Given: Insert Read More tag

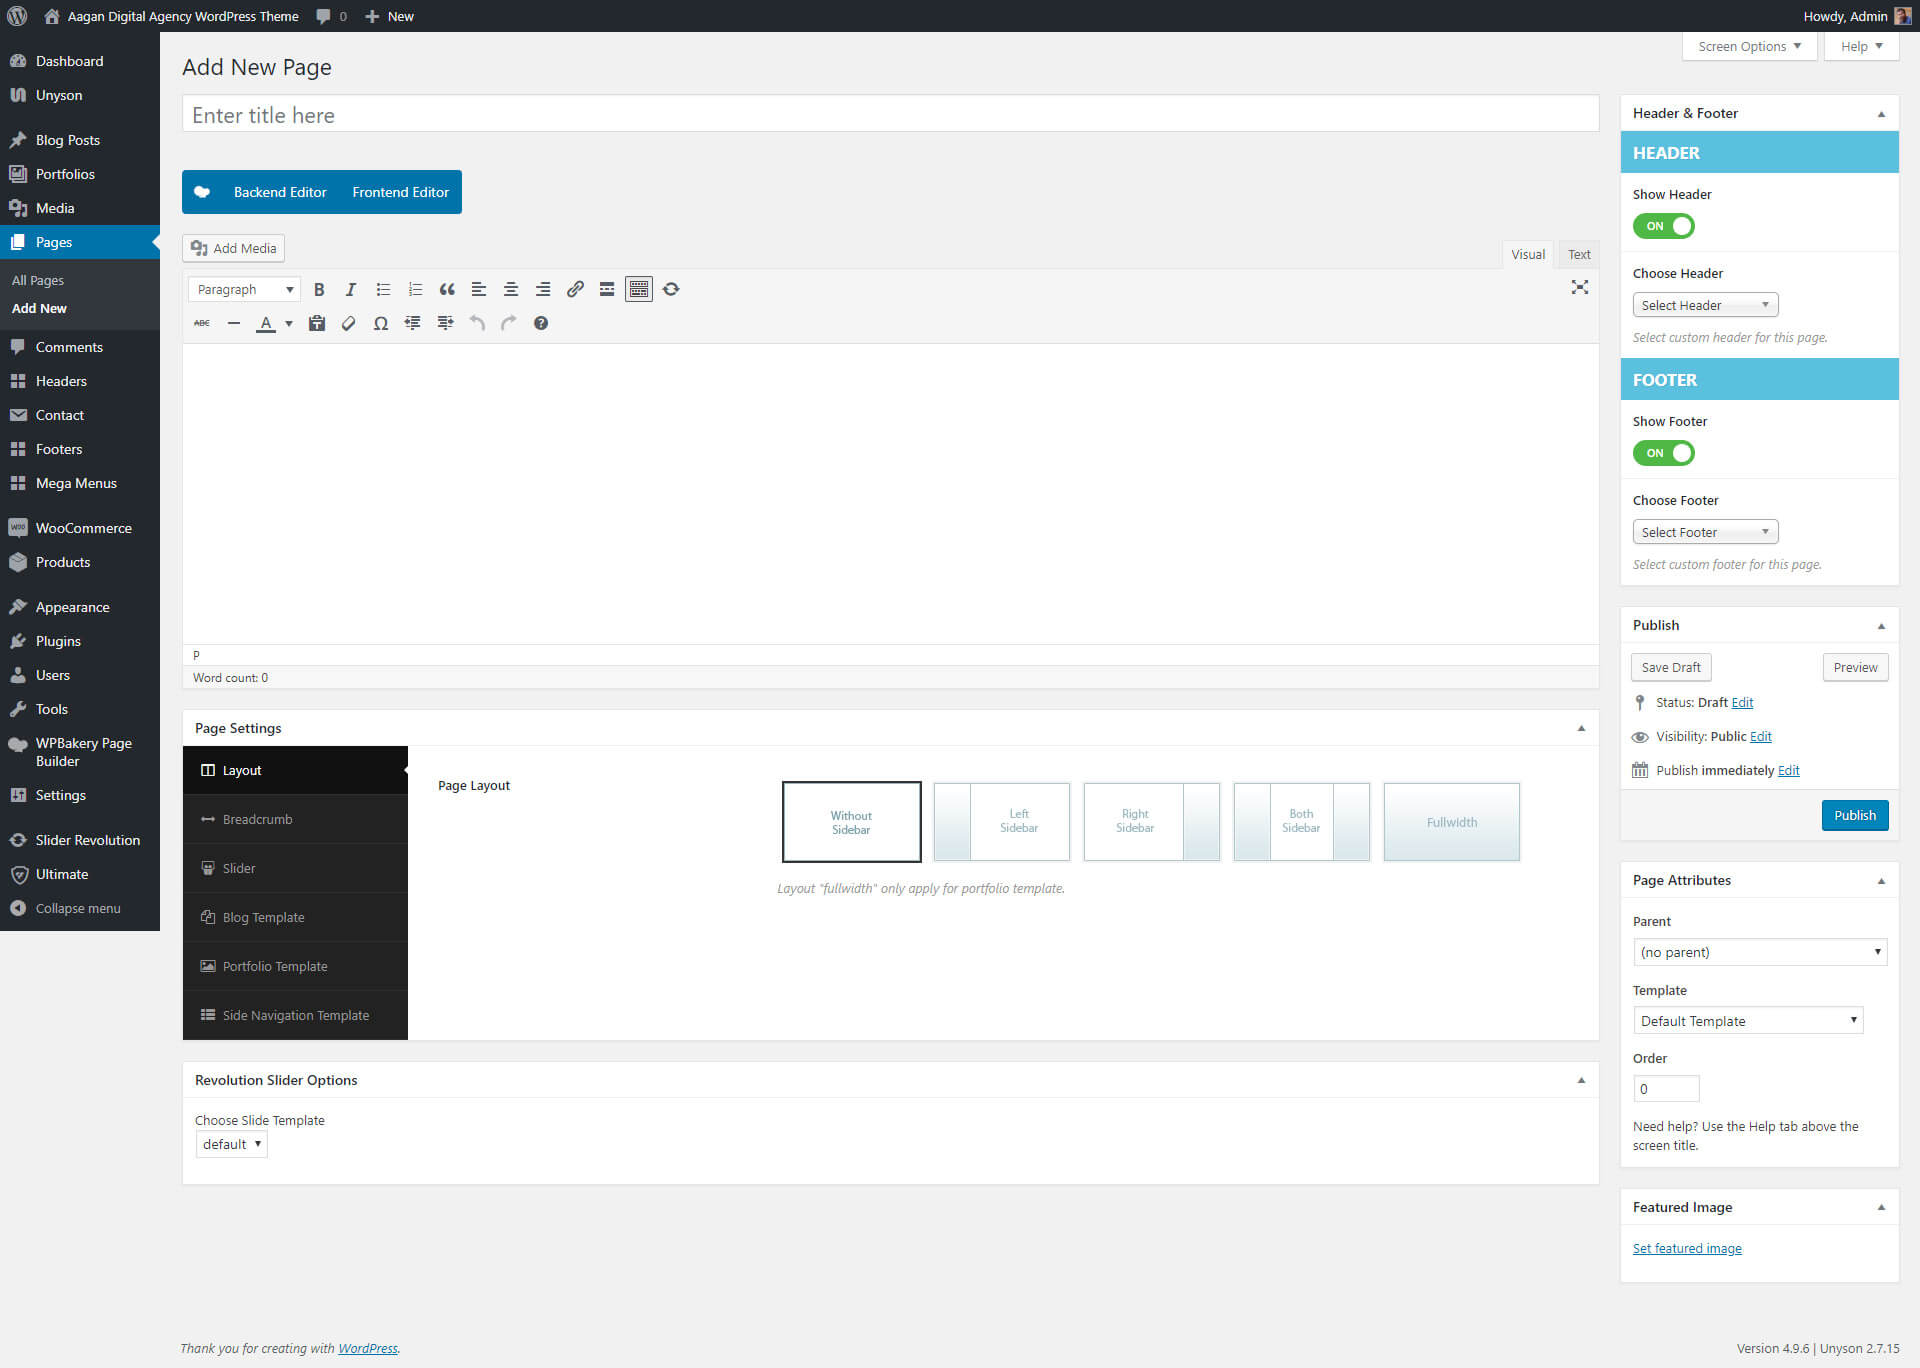Looking at the screenshot, I should [x=607, y=289].
